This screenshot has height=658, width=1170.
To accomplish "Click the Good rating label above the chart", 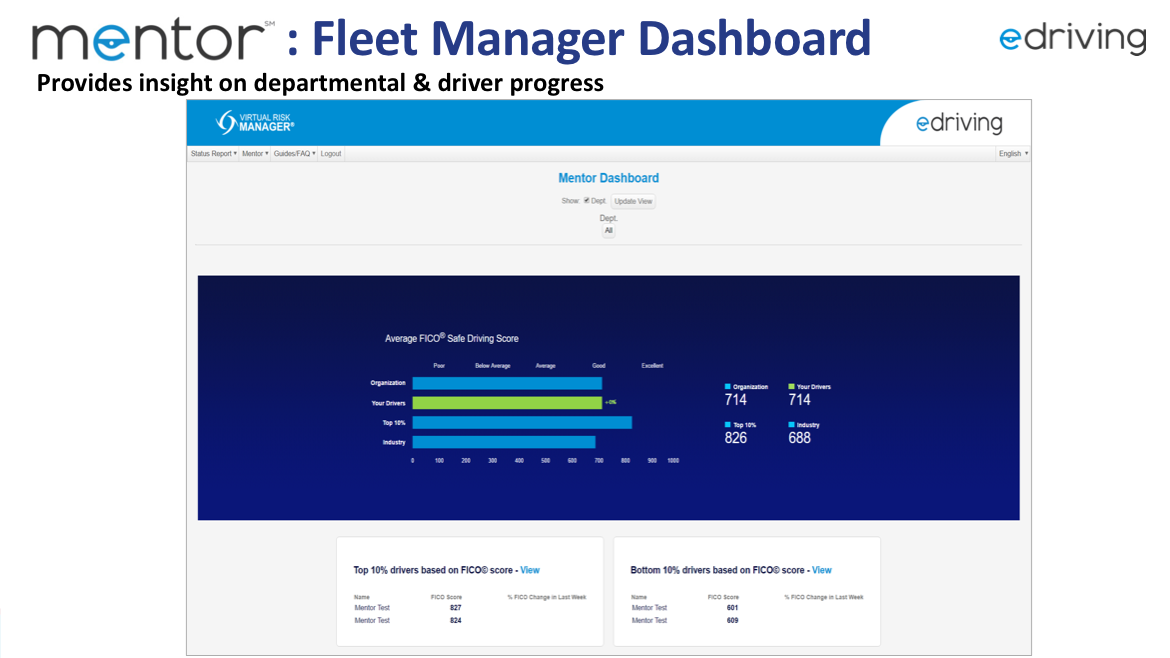I will (598, 366).
